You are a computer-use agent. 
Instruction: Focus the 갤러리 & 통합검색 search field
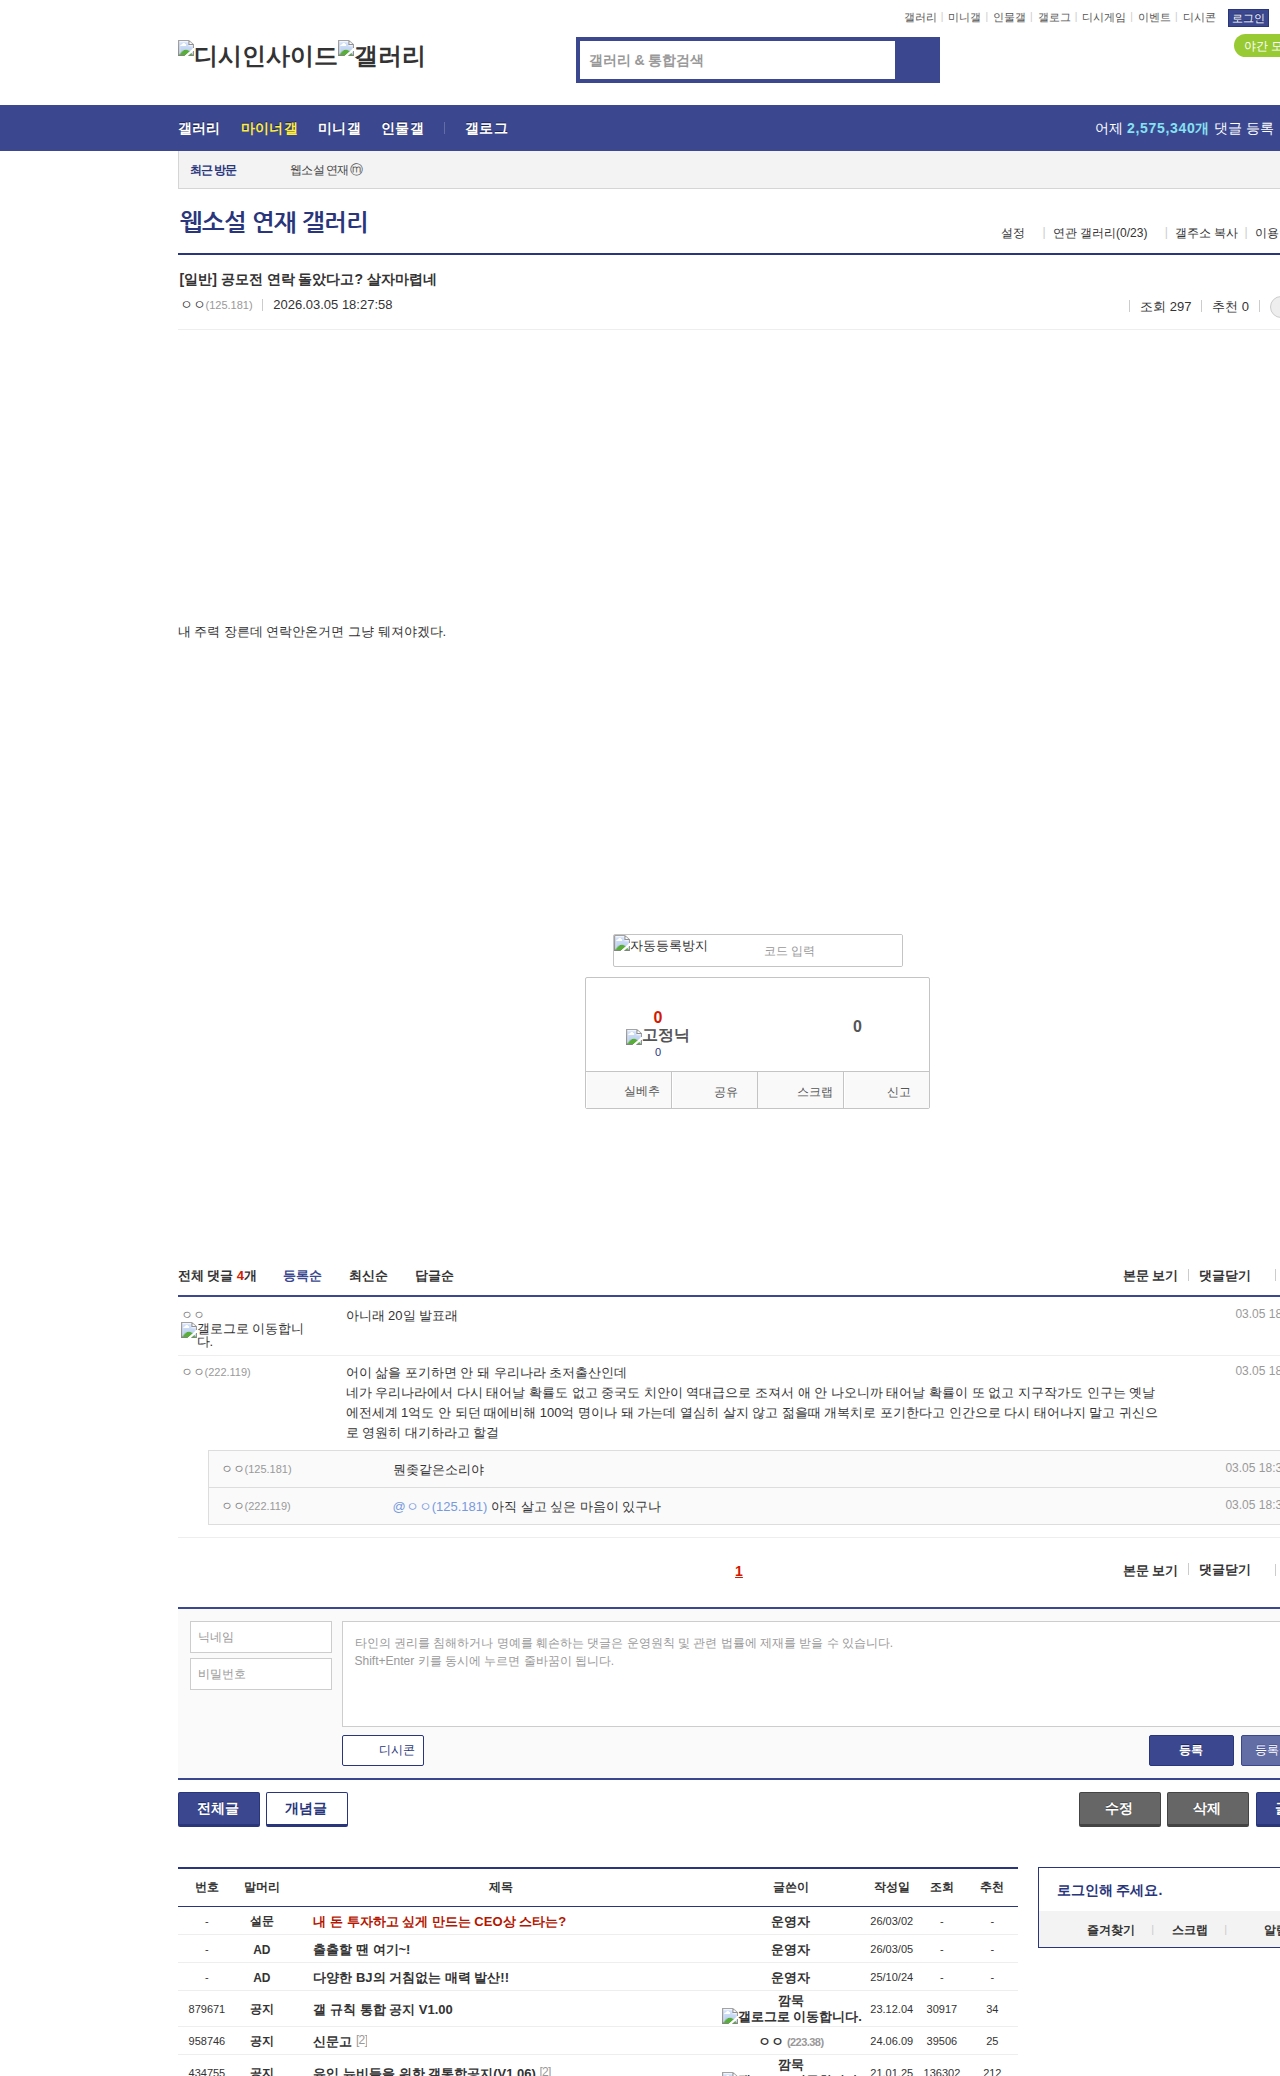tap(737, 60)
